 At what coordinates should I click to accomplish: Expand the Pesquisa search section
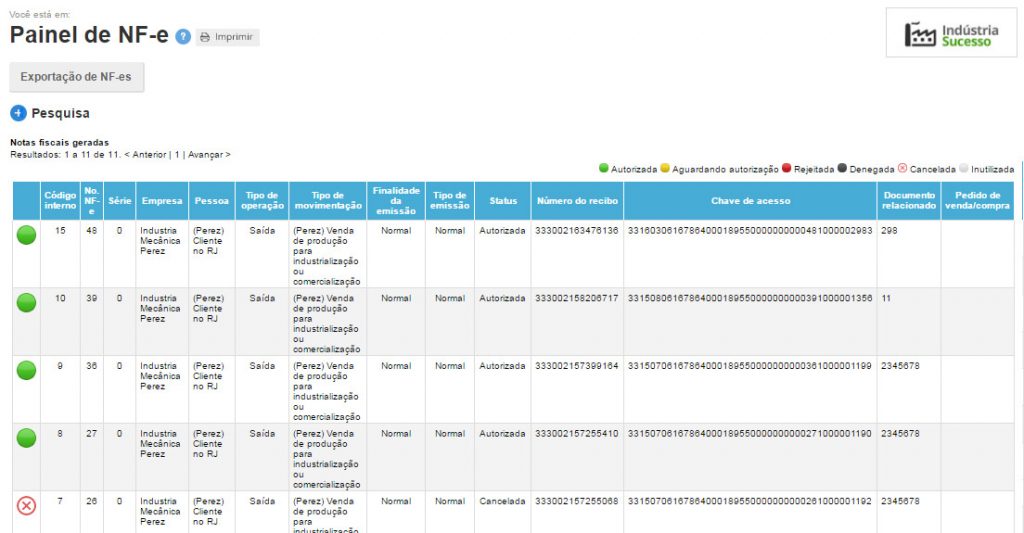(18, 113)
